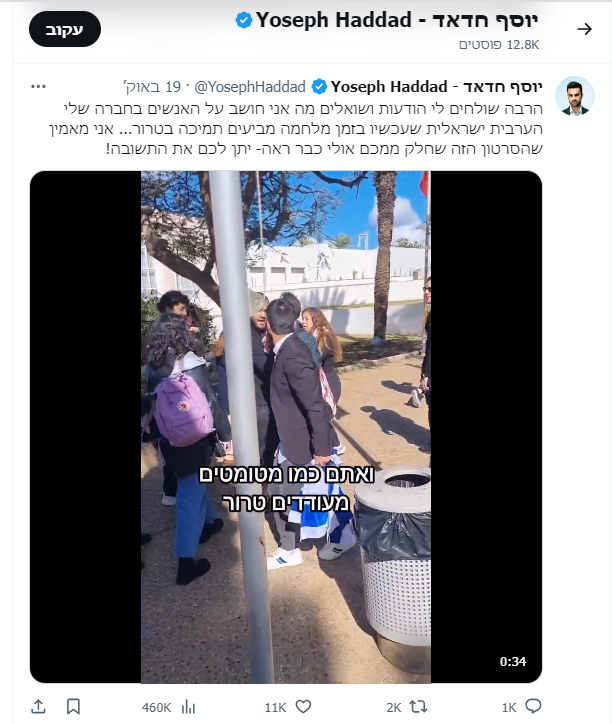612x724 pixels.
Task: Like the post with the heart icon
Action: pyautogui.click(x=303, y=706)
